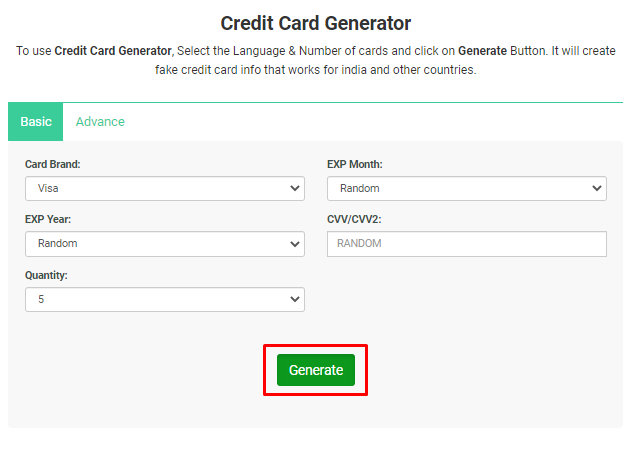Viewport: 633px width, 449px height.
Task: Expand the EXP Month dropdown
Action: (x=467, y=189)
